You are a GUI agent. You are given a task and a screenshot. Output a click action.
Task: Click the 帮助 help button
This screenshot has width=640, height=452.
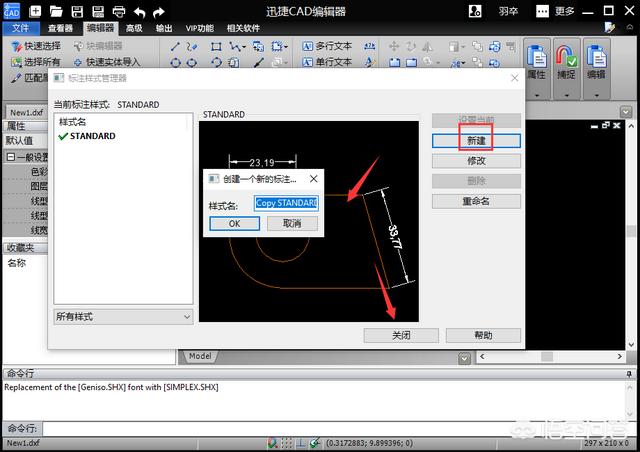(x=483, y=335)
